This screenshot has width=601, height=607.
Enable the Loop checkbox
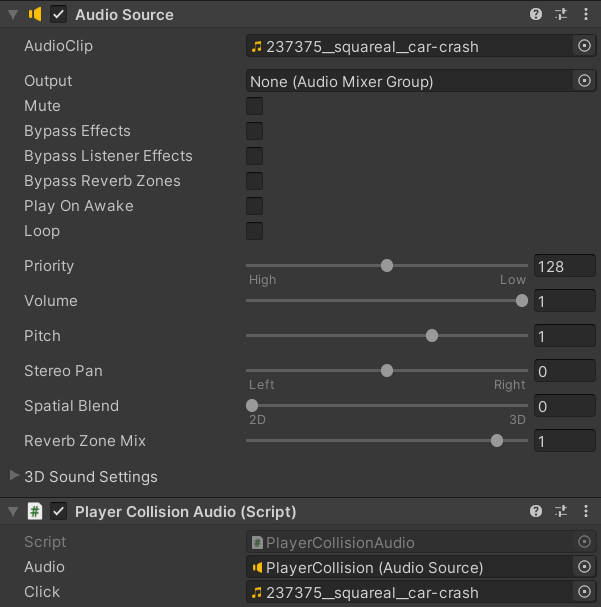pos(255,231)
